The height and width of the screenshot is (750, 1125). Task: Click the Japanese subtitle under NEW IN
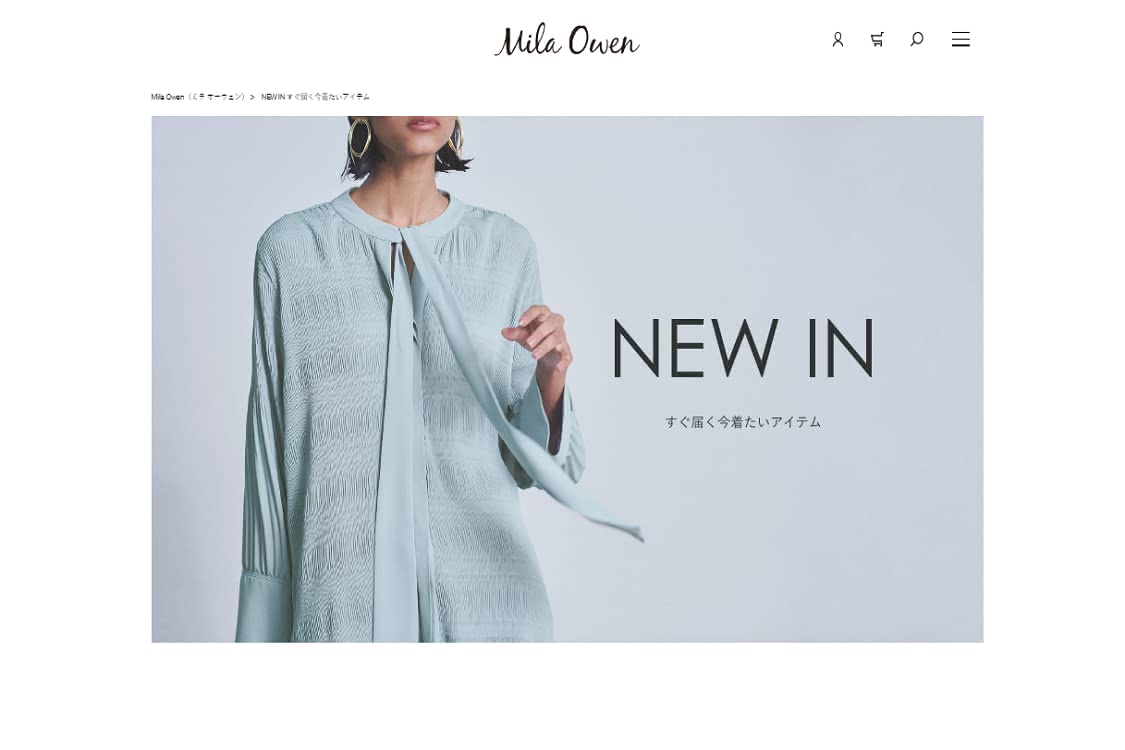click(x=743, y=422)
